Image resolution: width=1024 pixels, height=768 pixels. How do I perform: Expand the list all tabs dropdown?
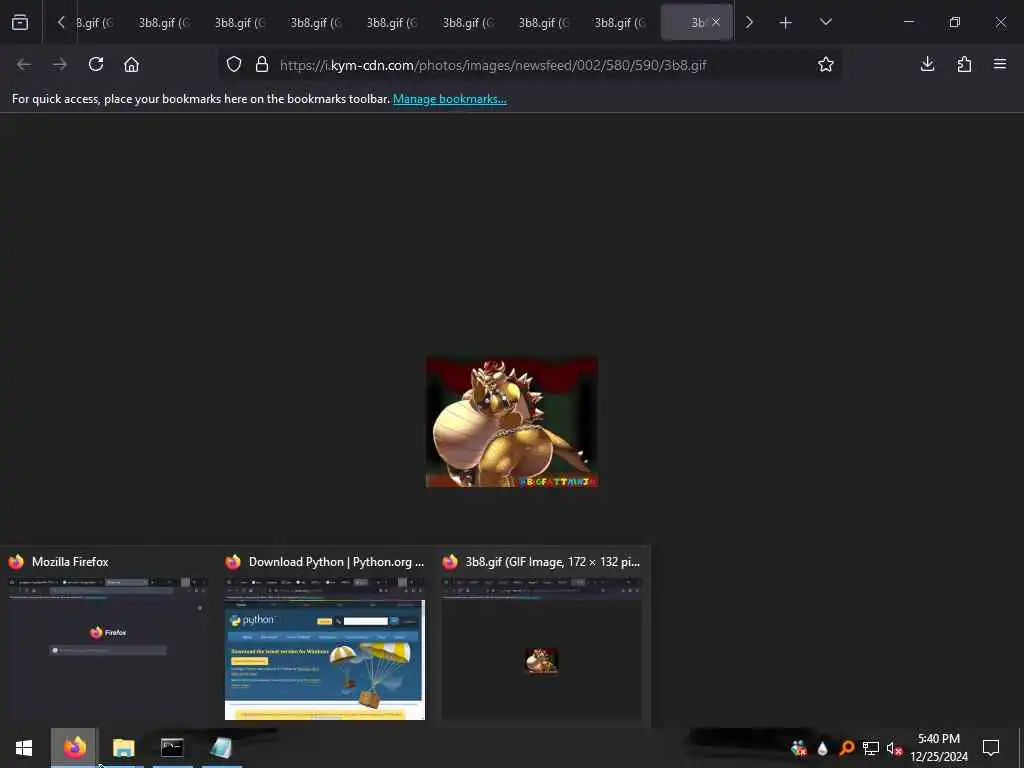click(825, 22)
